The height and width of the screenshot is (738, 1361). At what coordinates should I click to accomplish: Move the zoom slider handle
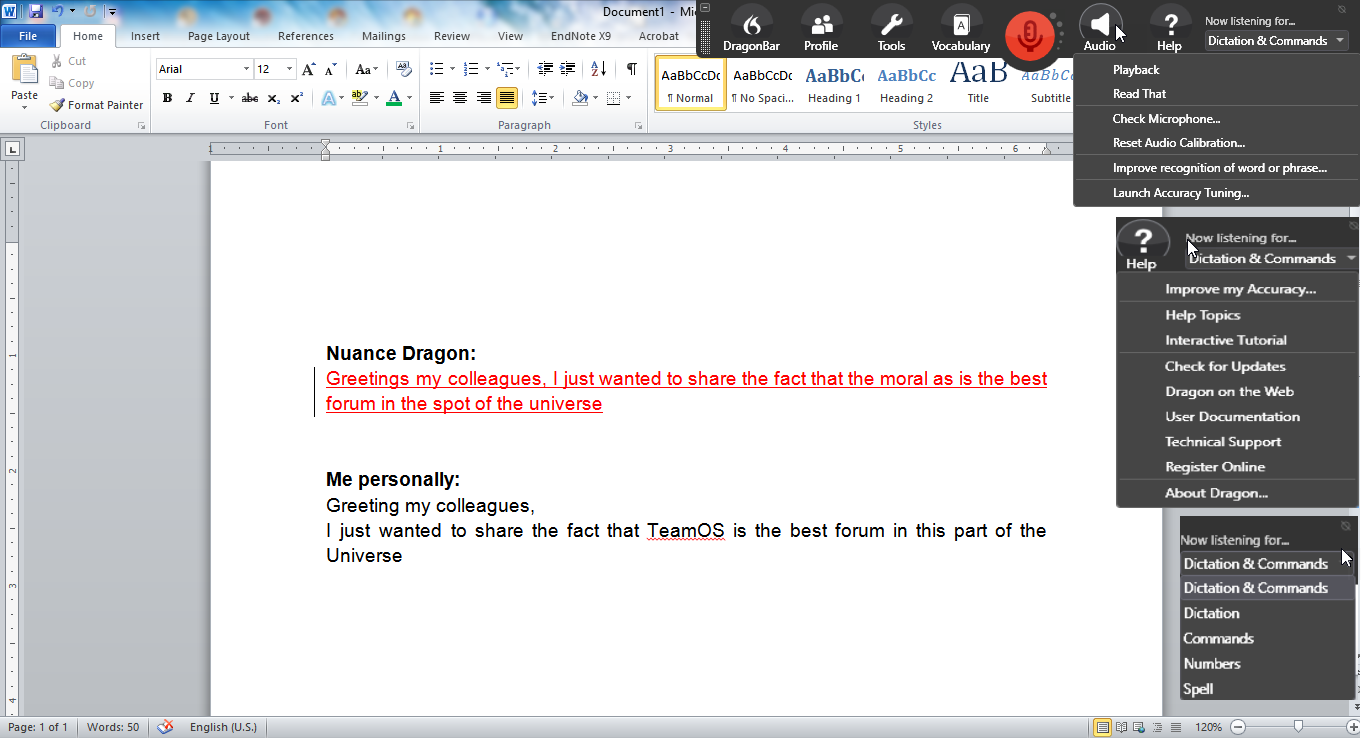tap(1297, 727)
